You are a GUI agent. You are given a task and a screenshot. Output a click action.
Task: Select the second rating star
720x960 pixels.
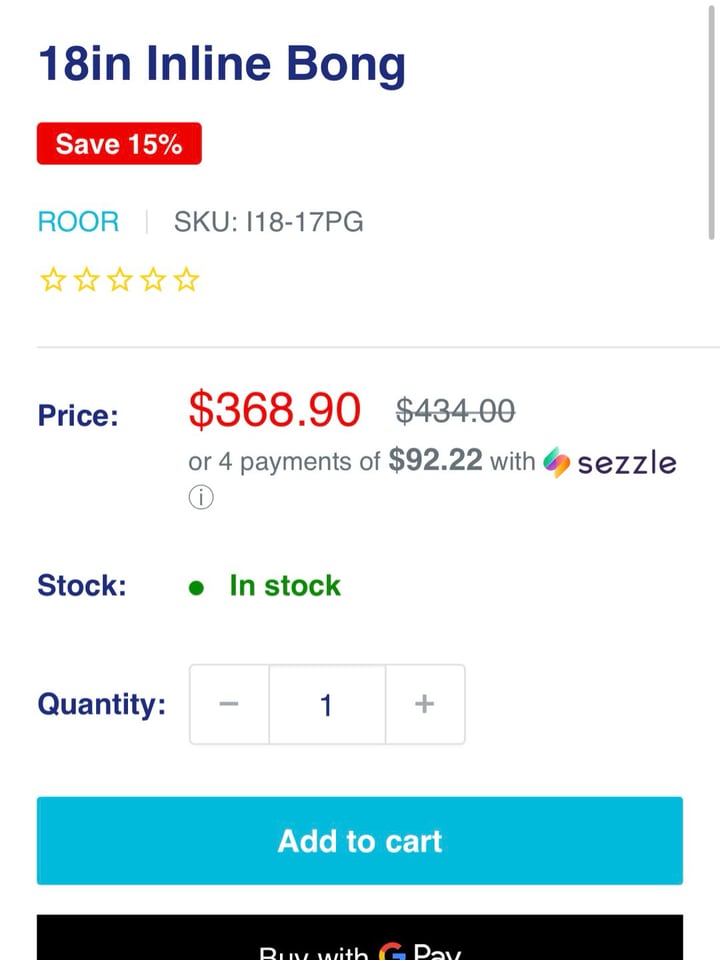[x=86, y=280]
